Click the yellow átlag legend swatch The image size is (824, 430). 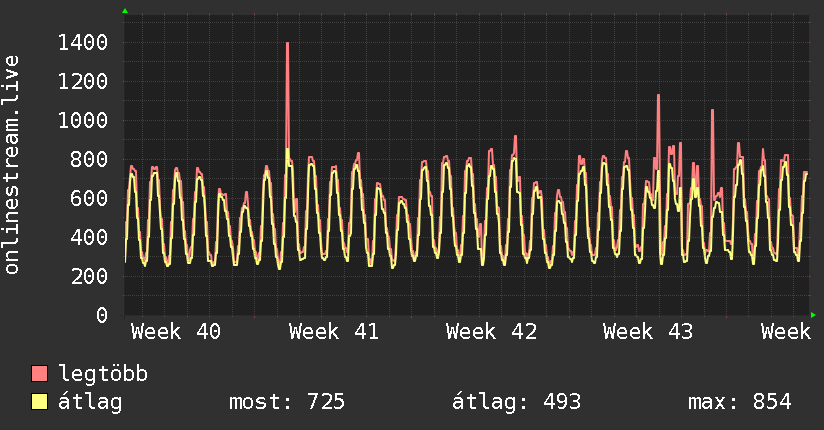tap(39, 402)
